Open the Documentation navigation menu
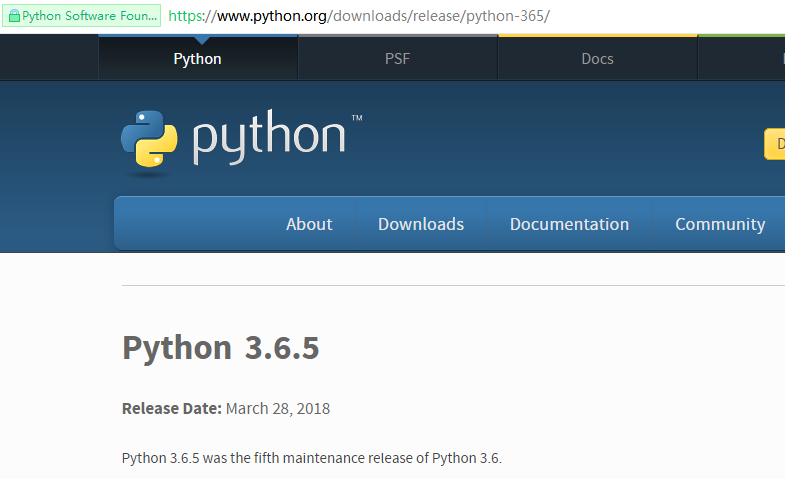The height and width of the screenshot is (479, 785). pyautogui.click(x=569, y=224)
